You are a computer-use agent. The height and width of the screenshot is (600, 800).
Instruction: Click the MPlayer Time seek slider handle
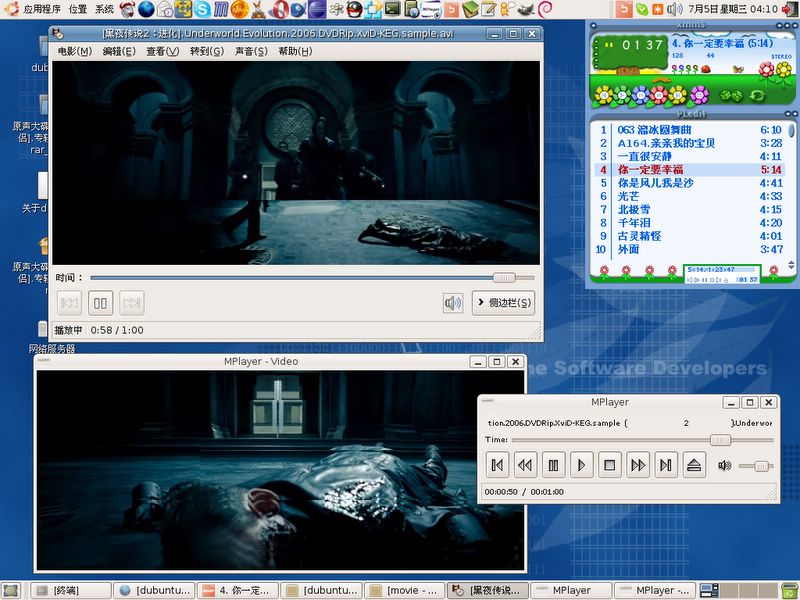[720, 440]
